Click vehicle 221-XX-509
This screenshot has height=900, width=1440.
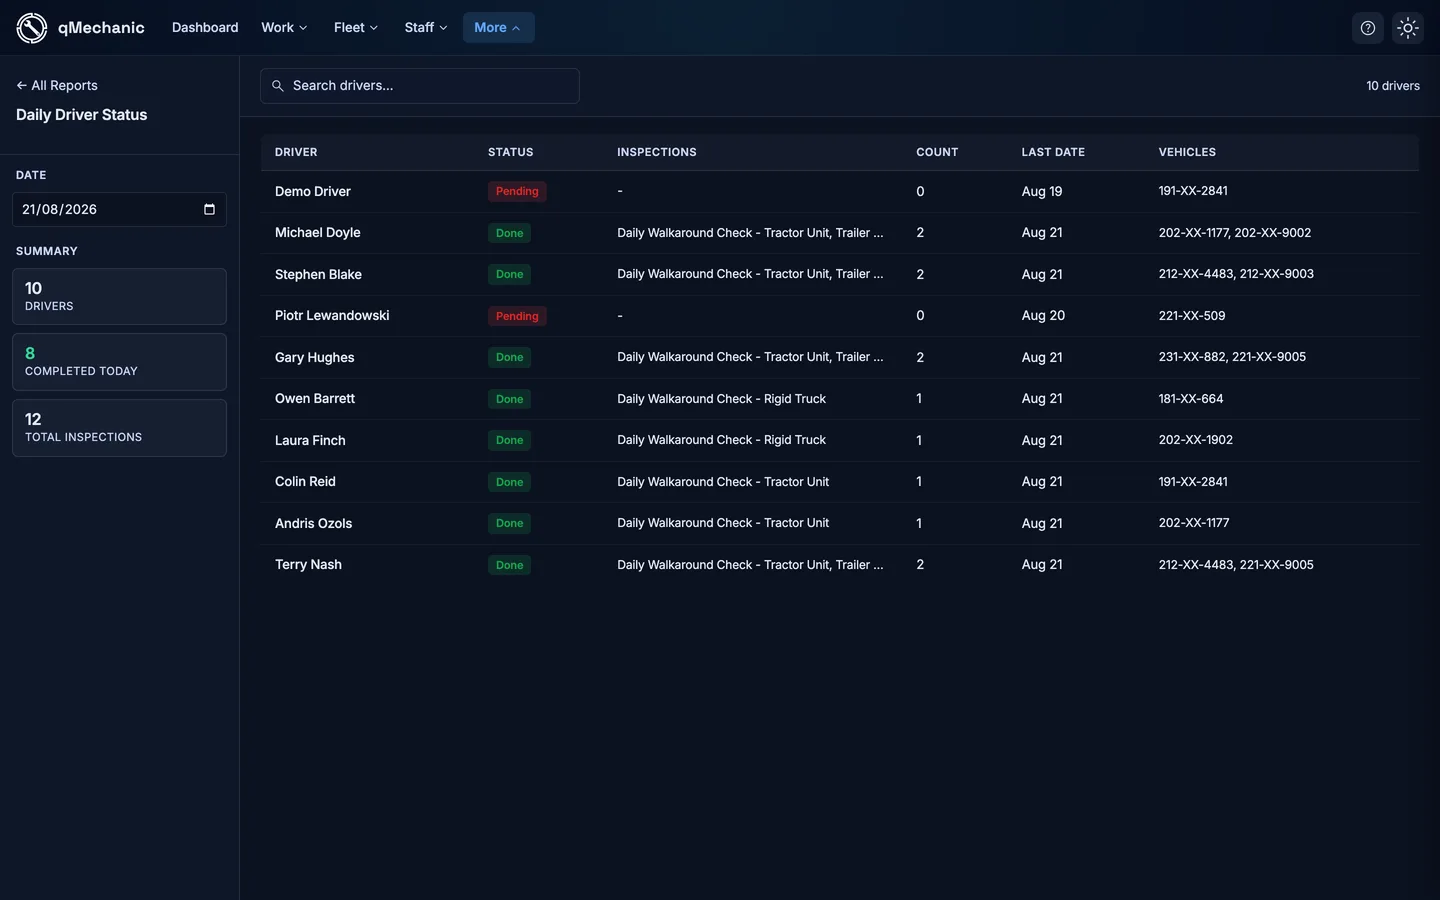point(1191,316)
